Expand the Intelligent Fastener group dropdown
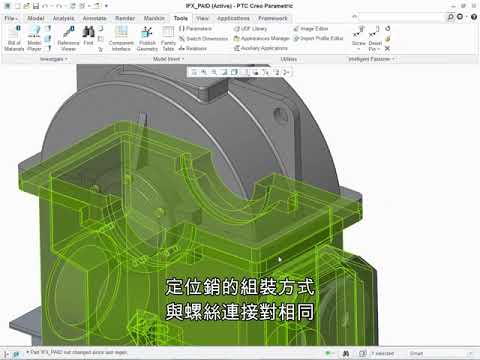Image resolution: width=480 pixels, height=360 pixels. pos(371,59)
